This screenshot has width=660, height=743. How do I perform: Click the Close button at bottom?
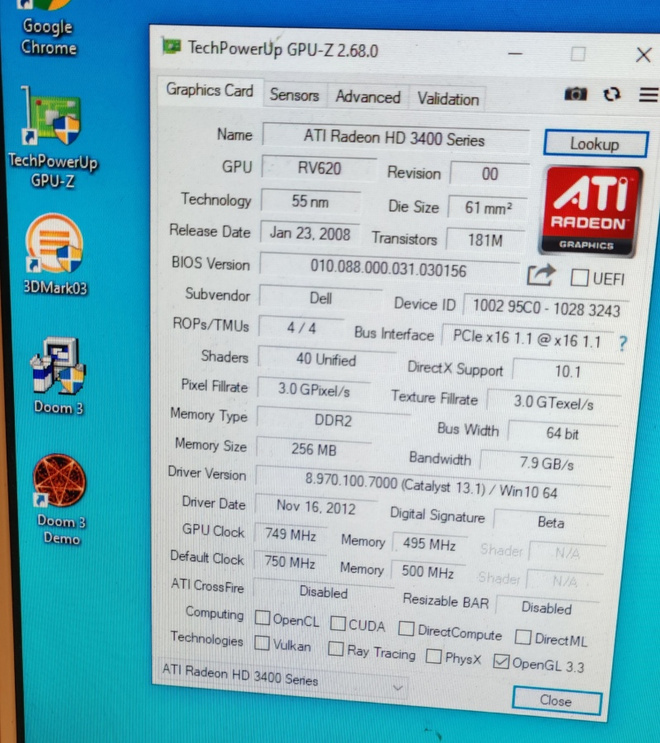click(557, 700)
